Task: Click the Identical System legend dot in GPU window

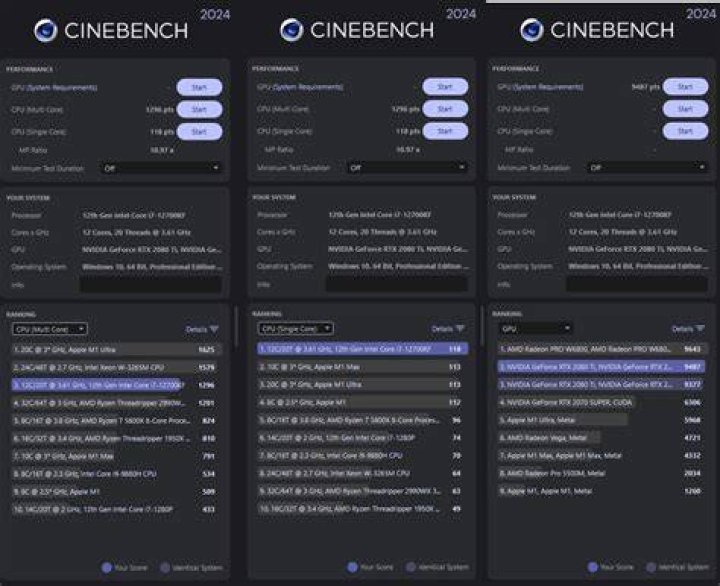Action: tap(651, 567)
